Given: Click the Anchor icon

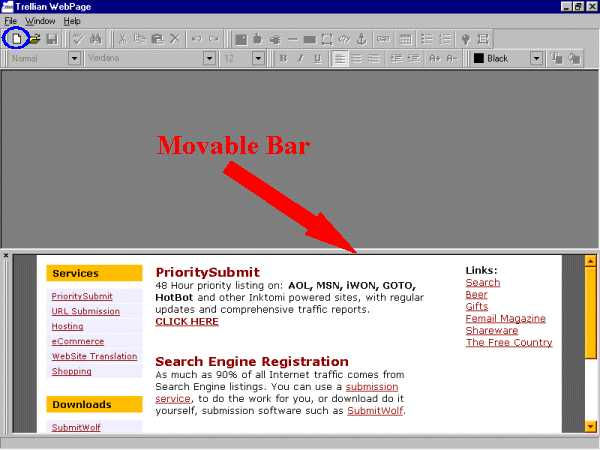Looking at the screenshot, I should (361, 39).
